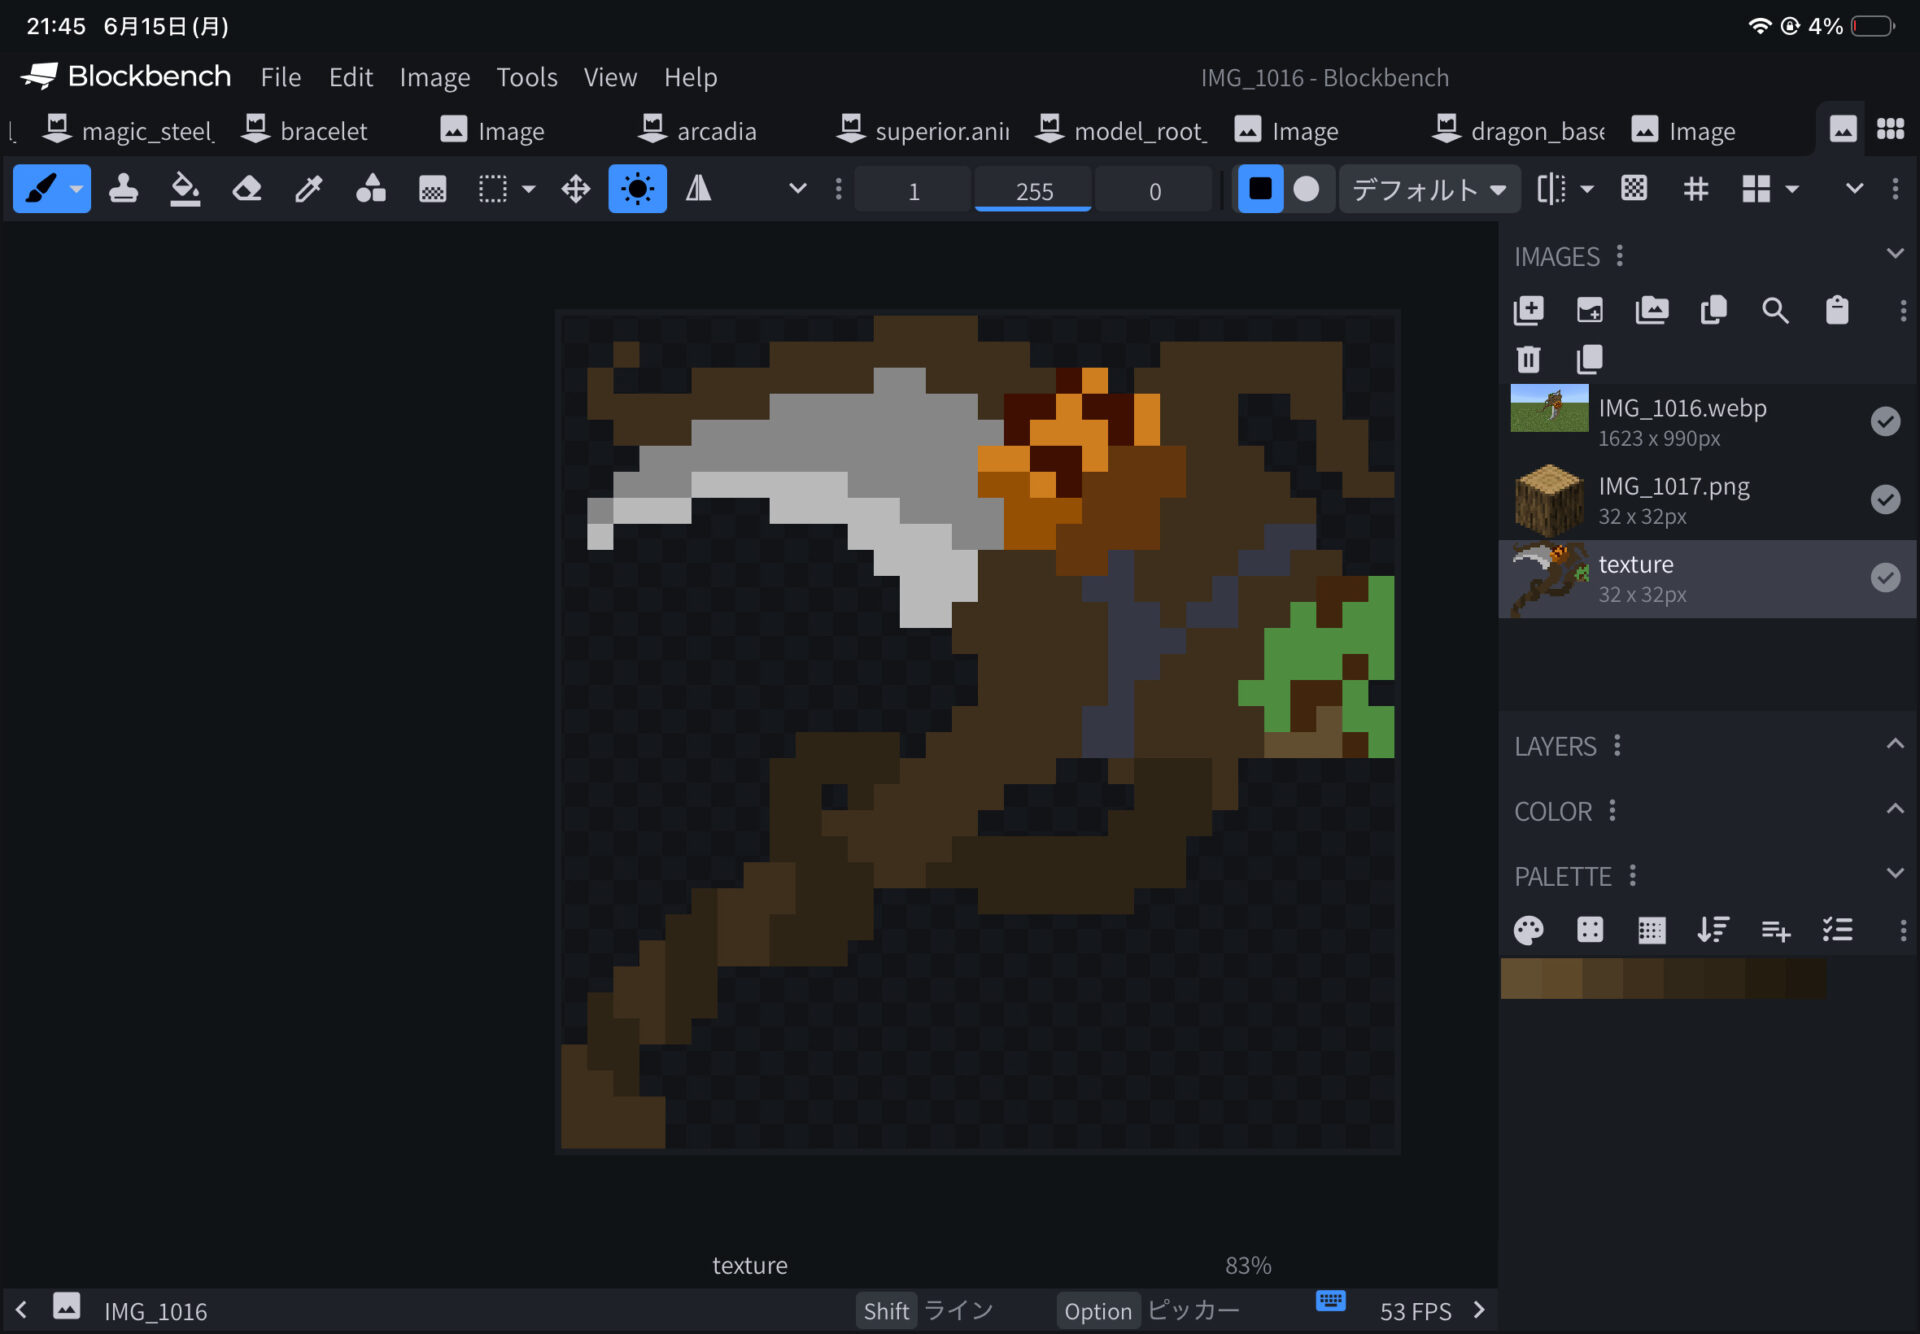Toggle the checkerboard transparency icon
The image size is (1920, 1334).
click(1634, 189)
